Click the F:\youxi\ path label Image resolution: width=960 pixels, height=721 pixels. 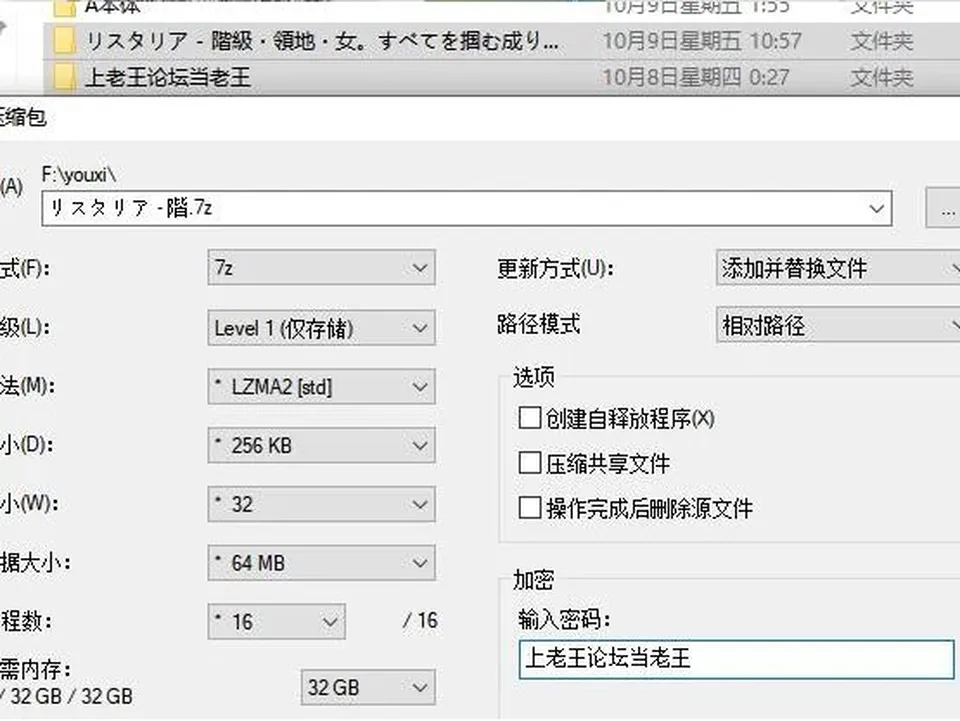pyautogui.click(x=79, y=175)
